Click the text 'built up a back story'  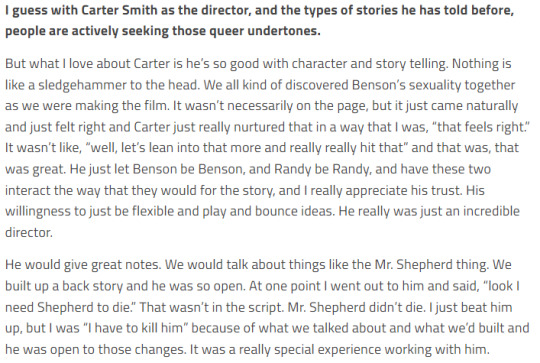(63, 286)
